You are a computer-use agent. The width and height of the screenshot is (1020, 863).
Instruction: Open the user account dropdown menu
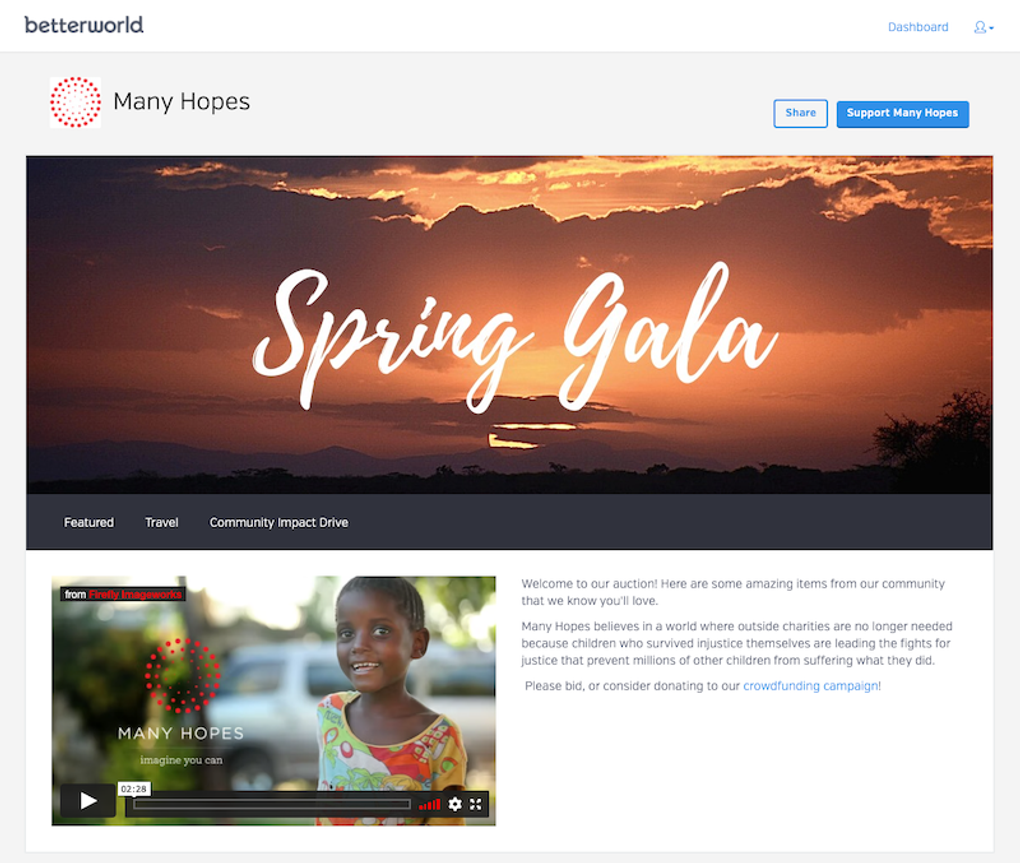pos(983,27)
